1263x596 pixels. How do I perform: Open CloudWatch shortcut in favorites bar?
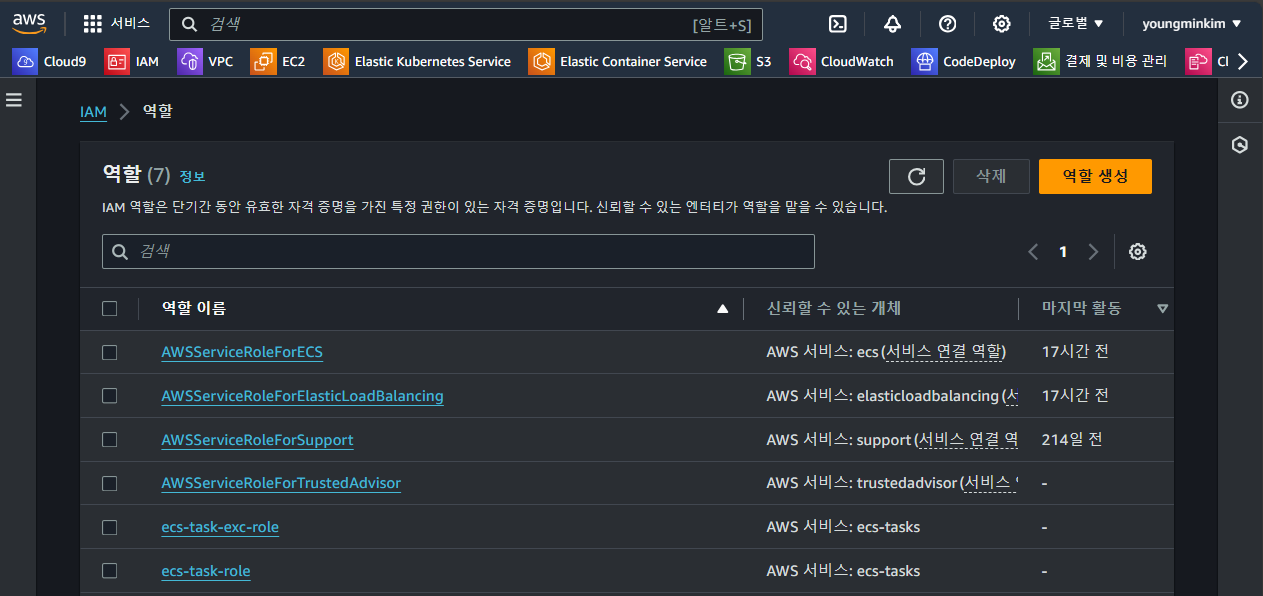pyautogui.click(x=842, y=61)
